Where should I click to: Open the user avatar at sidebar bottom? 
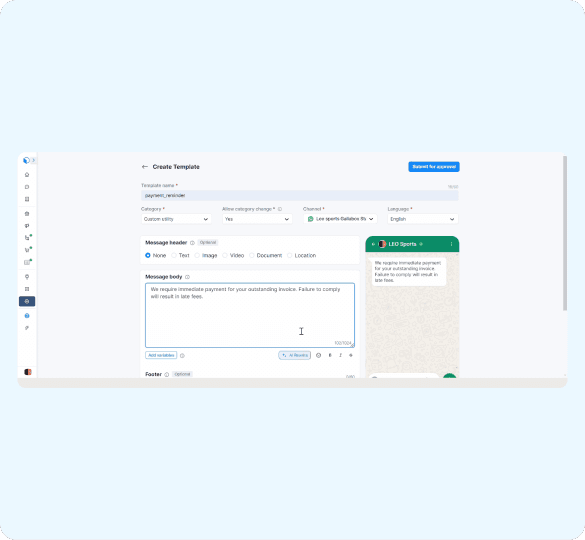click(28, 372)
